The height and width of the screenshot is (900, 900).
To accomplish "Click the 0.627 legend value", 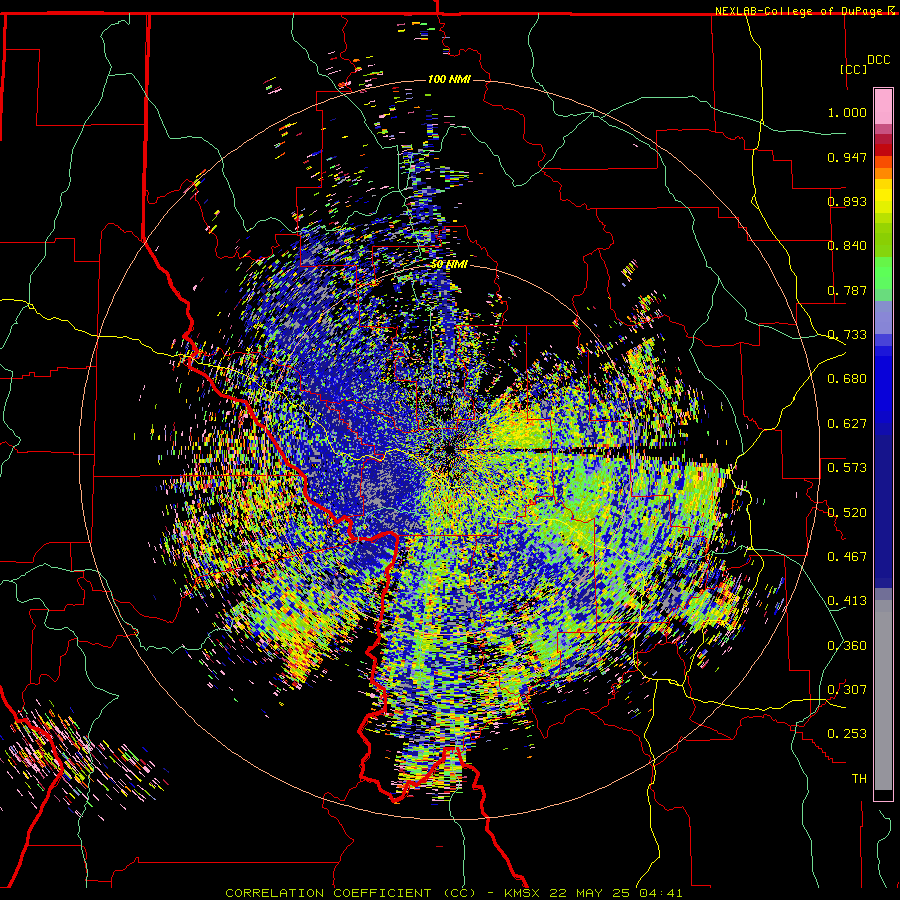I will click(x=847, y=424).
